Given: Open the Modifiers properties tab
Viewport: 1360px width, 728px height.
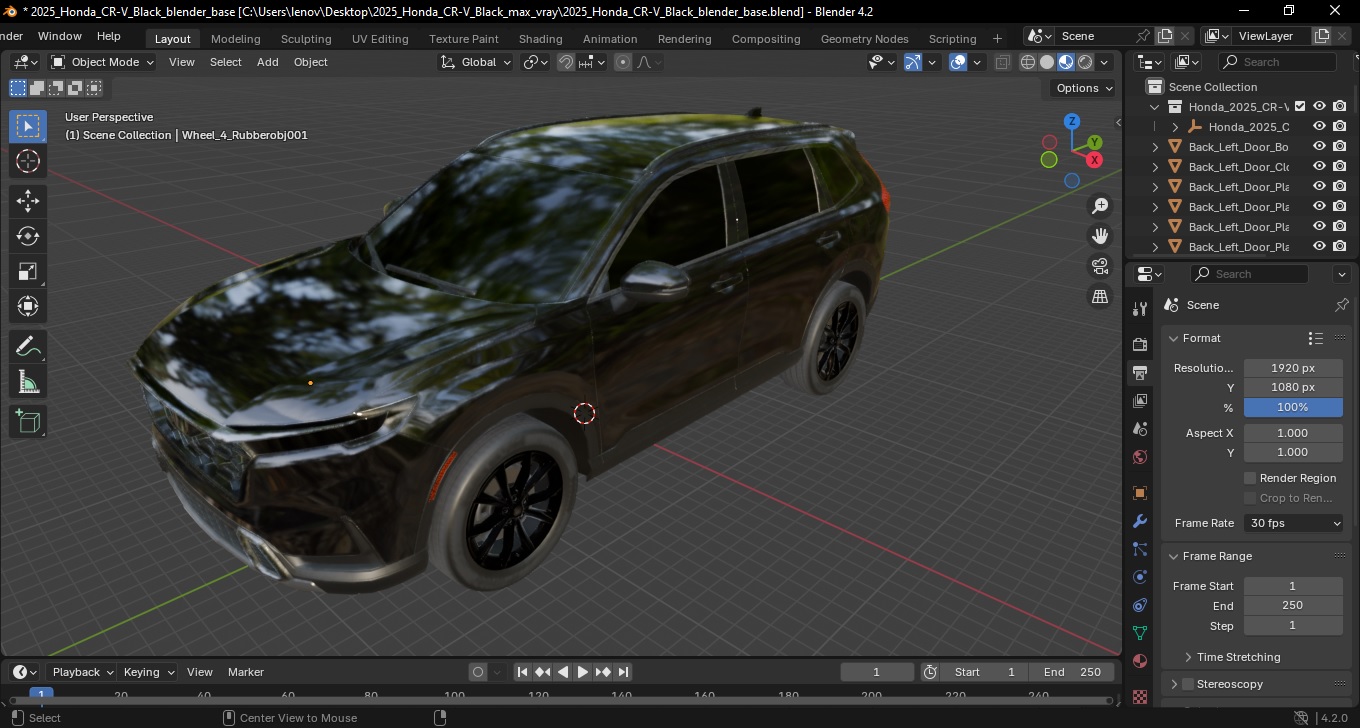Looking at the screenshot, I should point(1140,521).
